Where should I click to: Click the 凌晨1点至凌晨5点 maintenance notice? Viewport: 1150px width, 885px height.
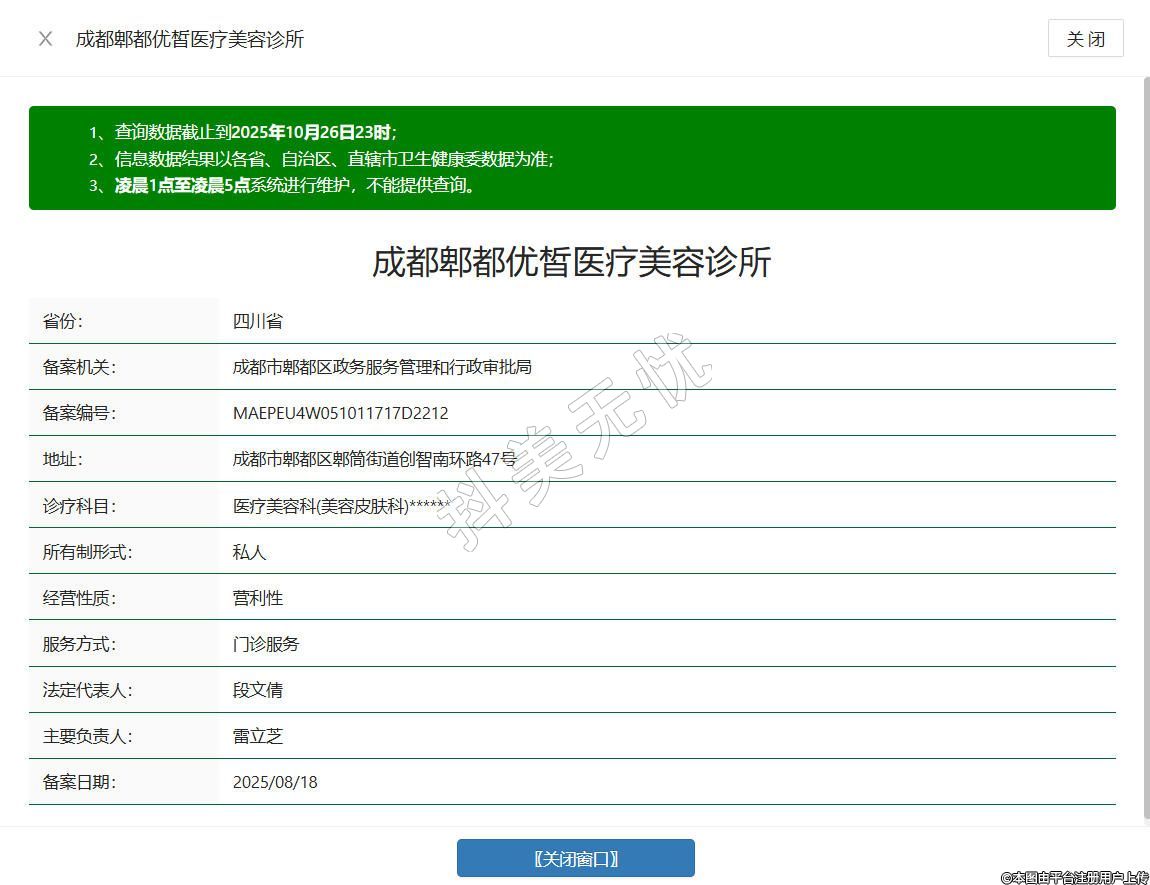(295, 185)
